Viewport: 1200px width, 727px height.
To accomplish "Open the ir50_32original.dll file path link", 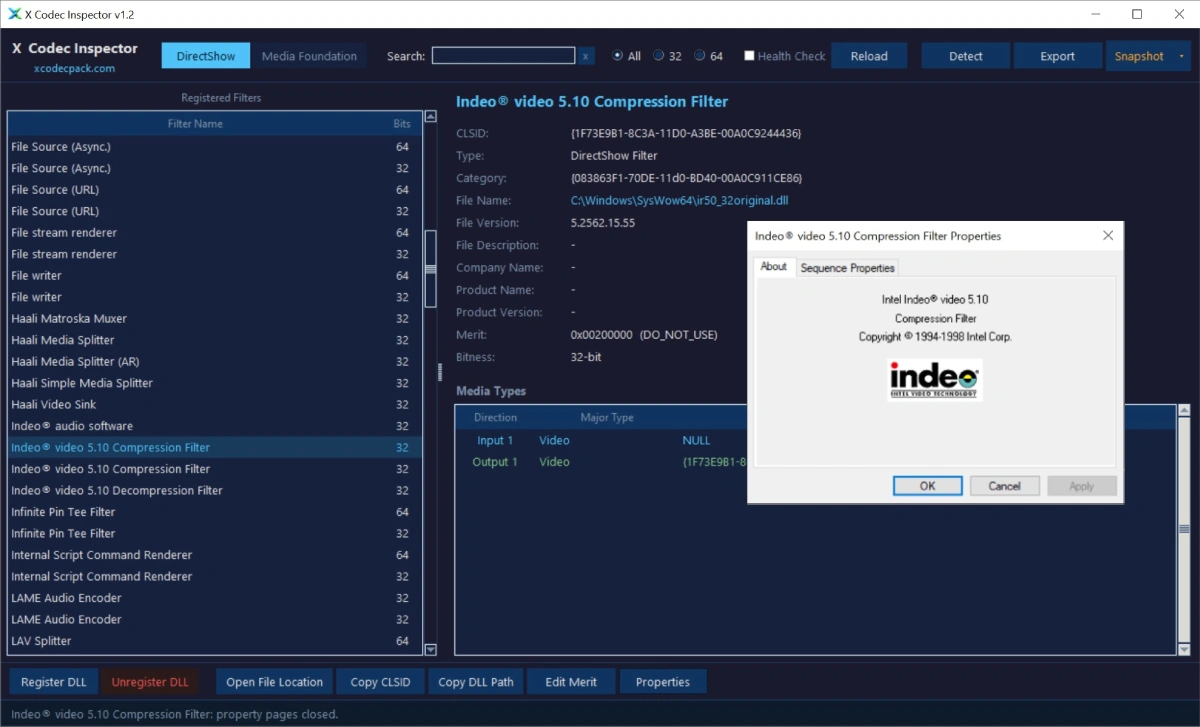I will pyautogui.click(x=680, y=200).
